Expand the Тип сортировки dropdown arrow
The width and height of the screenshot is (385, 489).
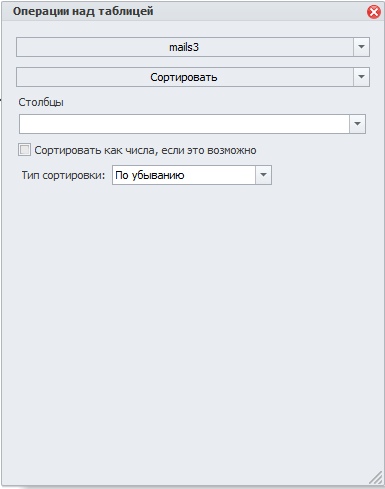coord(263,175)
